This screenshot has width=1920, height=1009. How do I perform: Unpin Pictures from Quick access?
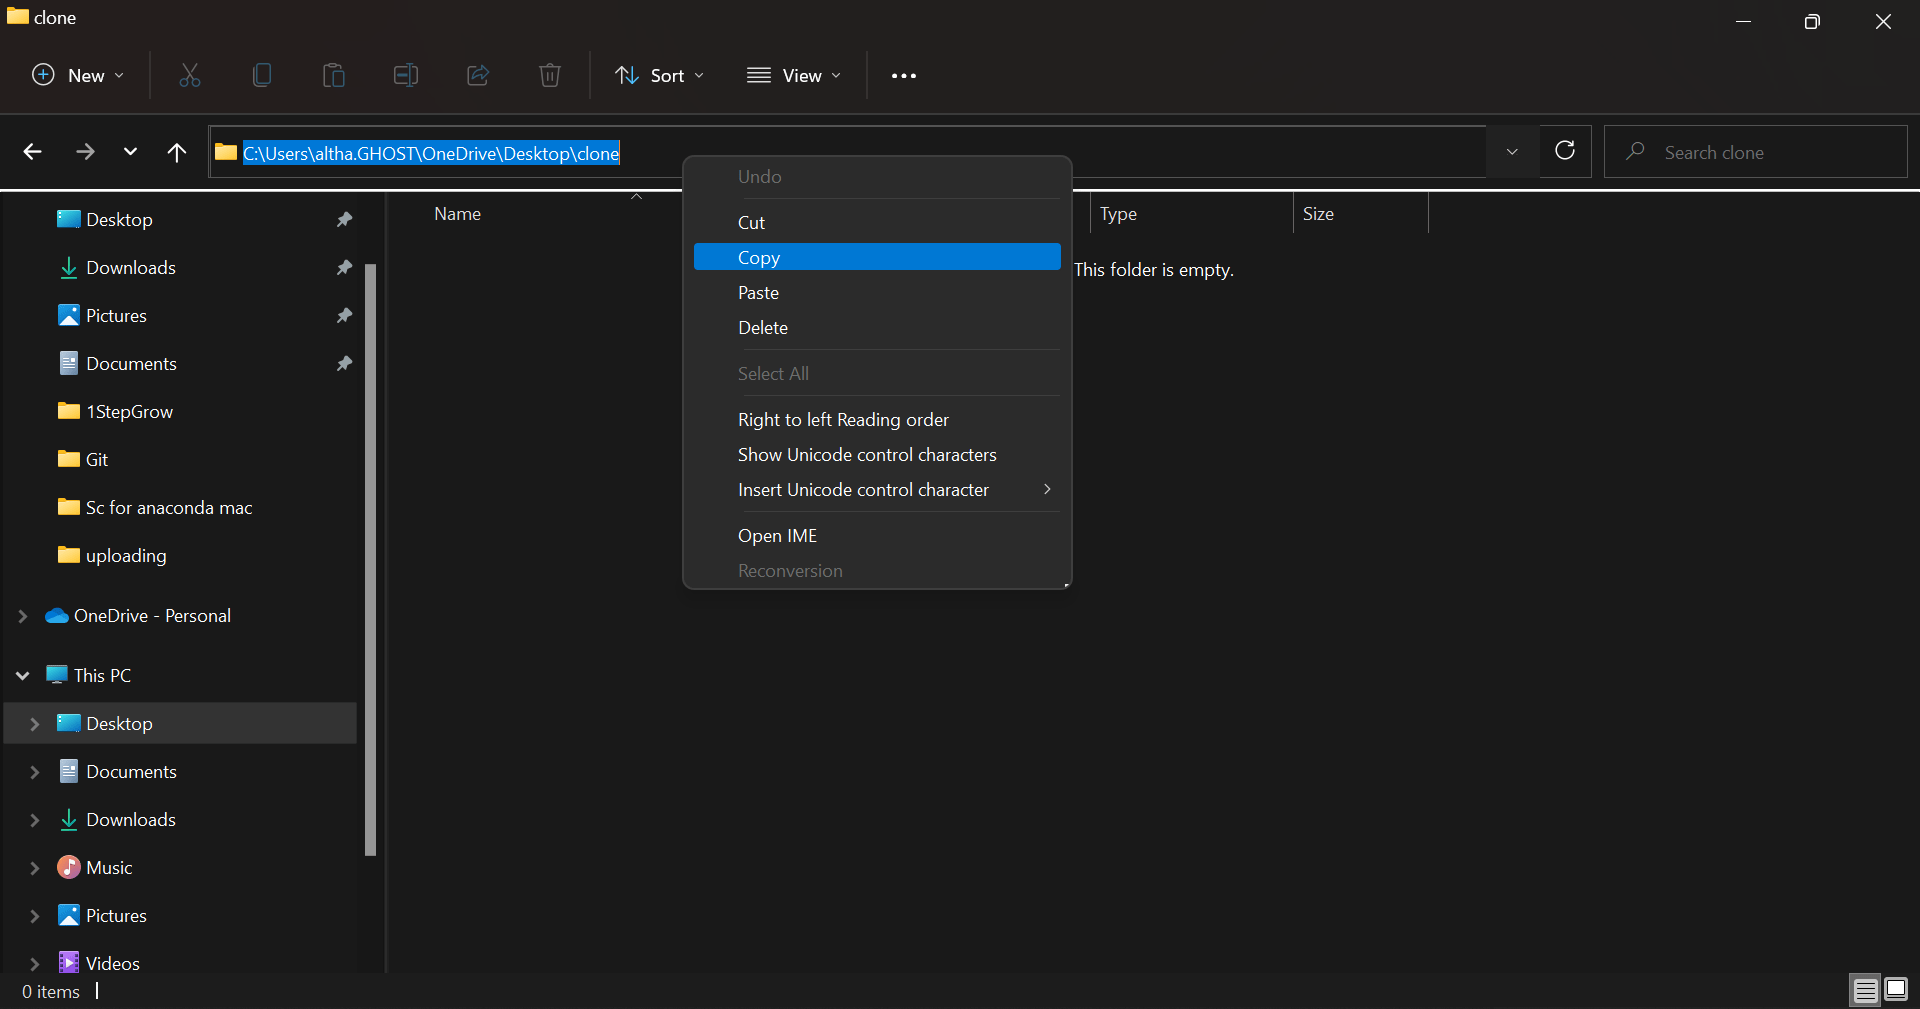(344, 315)
